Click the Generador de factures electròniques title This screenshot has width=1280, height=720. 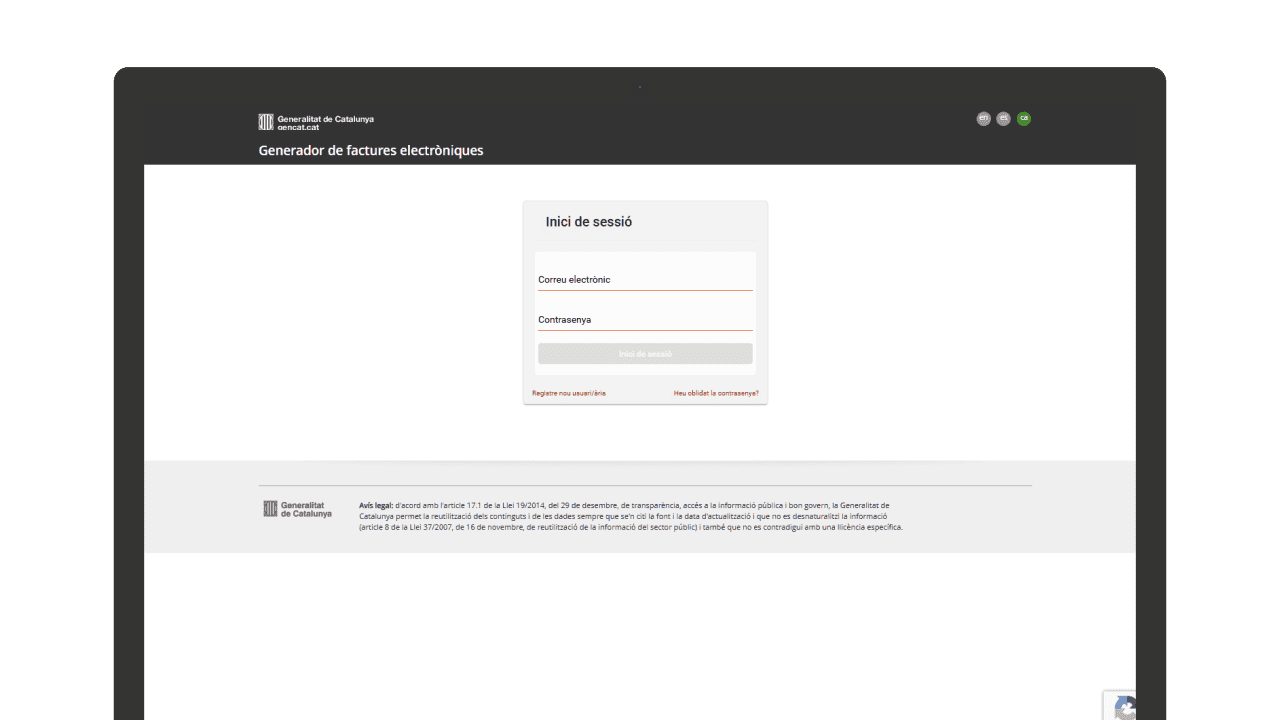tap(371, 151)
